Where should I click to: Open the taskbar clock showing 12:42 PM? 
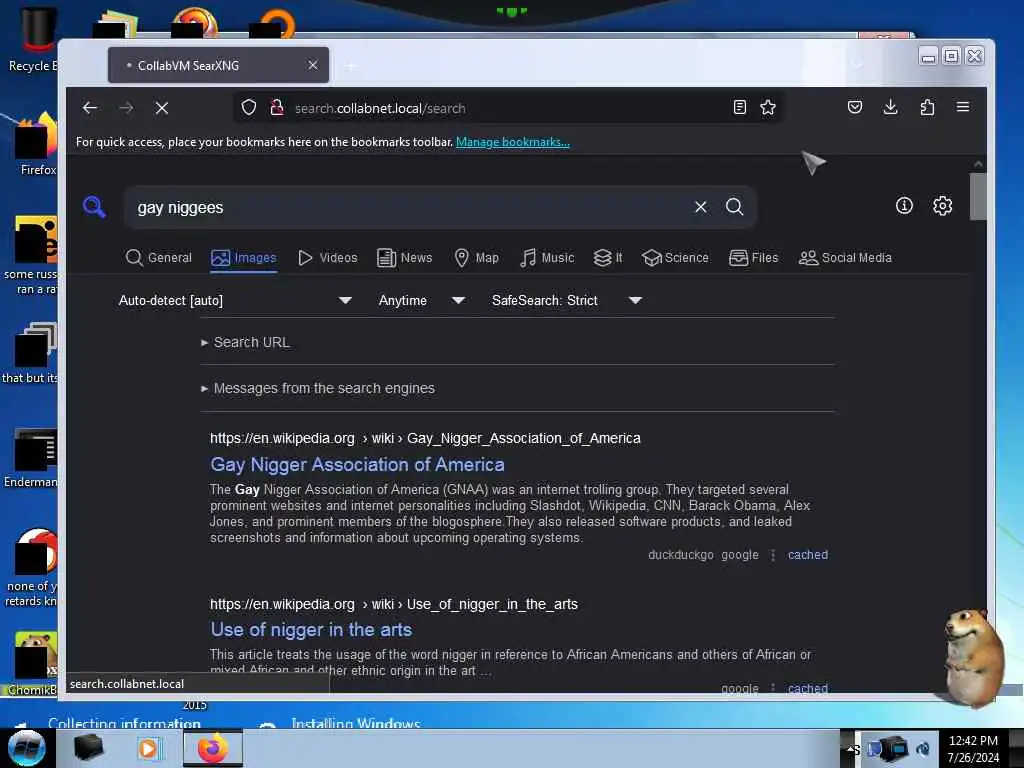pos(973,749)
